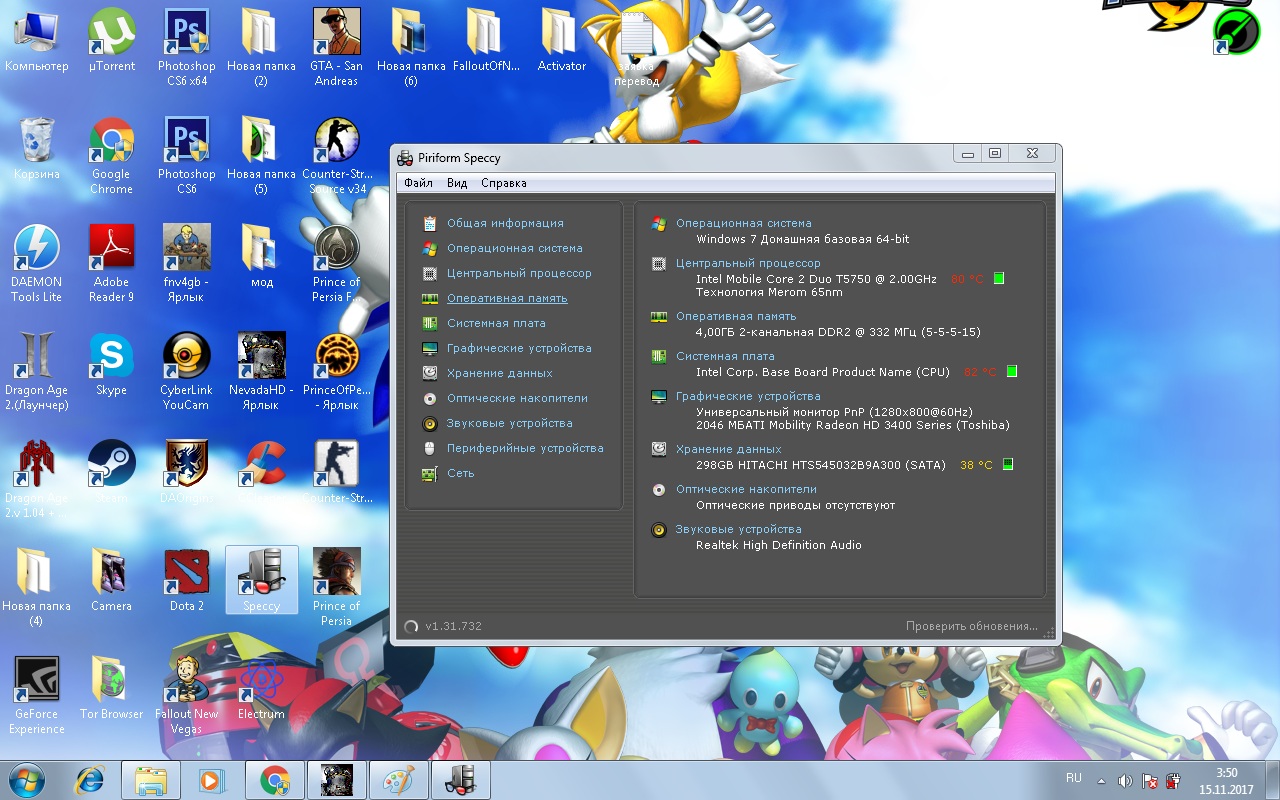
Task: Click Звуковые устройства sidebar speaker icon
Action: [430, 423]
